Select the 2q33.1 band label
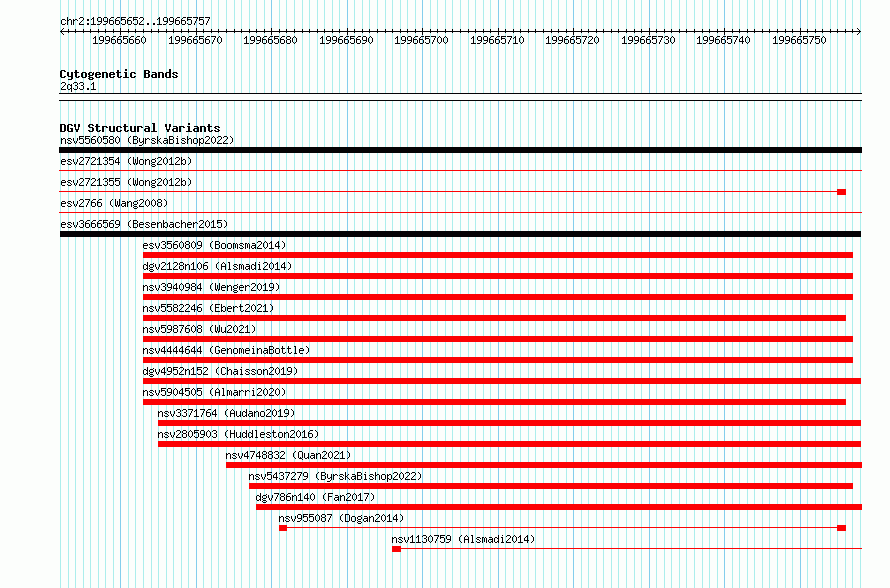Viewport: 890px width, 588px height. [x=78, y=86]
